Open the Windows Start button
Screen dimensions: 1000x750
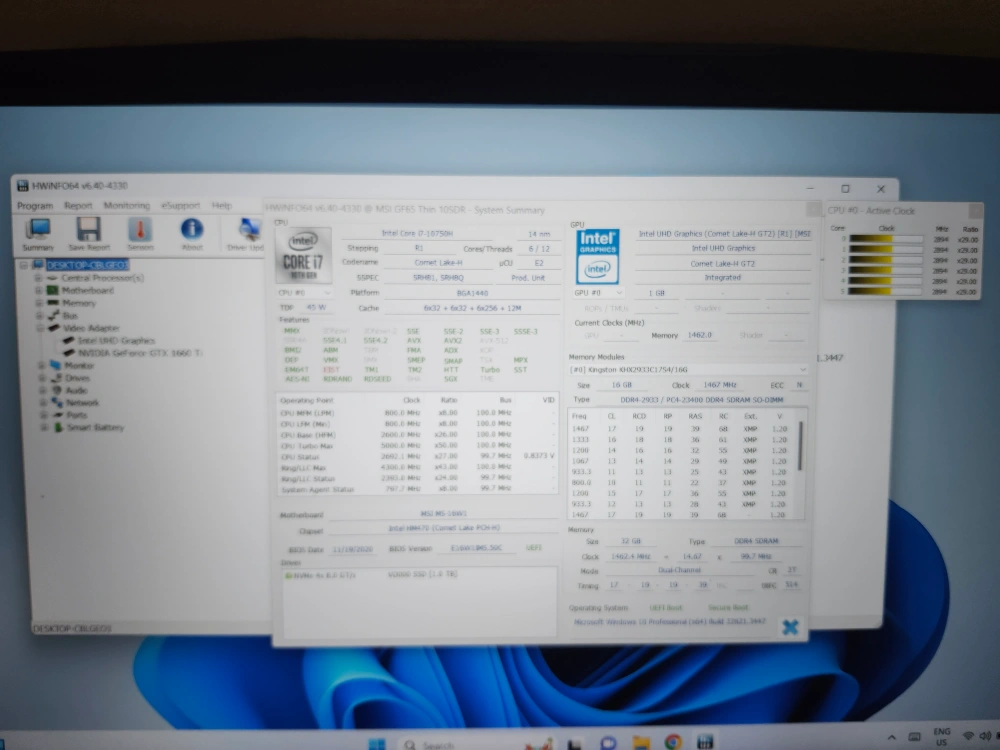[x=377, y=744]
